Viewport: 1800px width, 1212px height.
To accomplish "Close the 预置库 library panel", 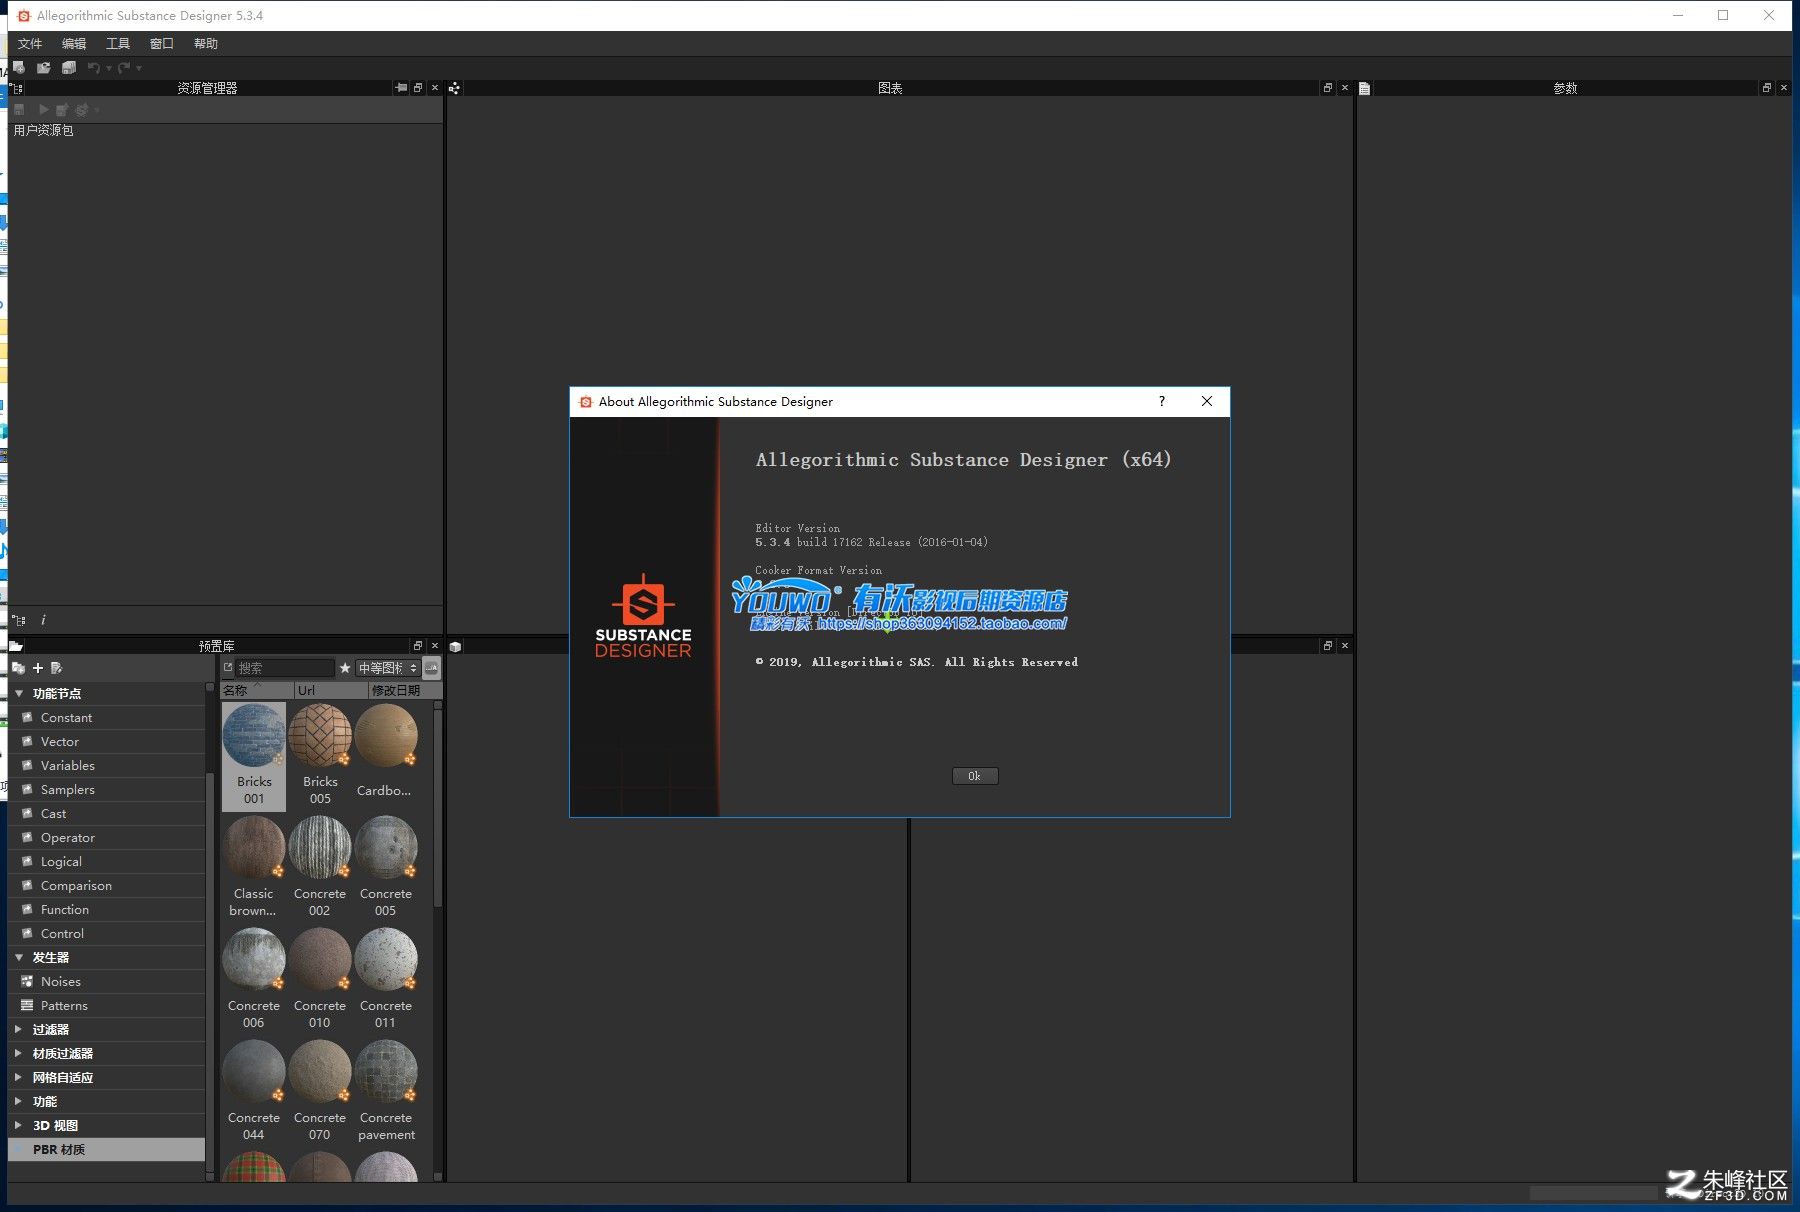I will click(x=434, y=646).
